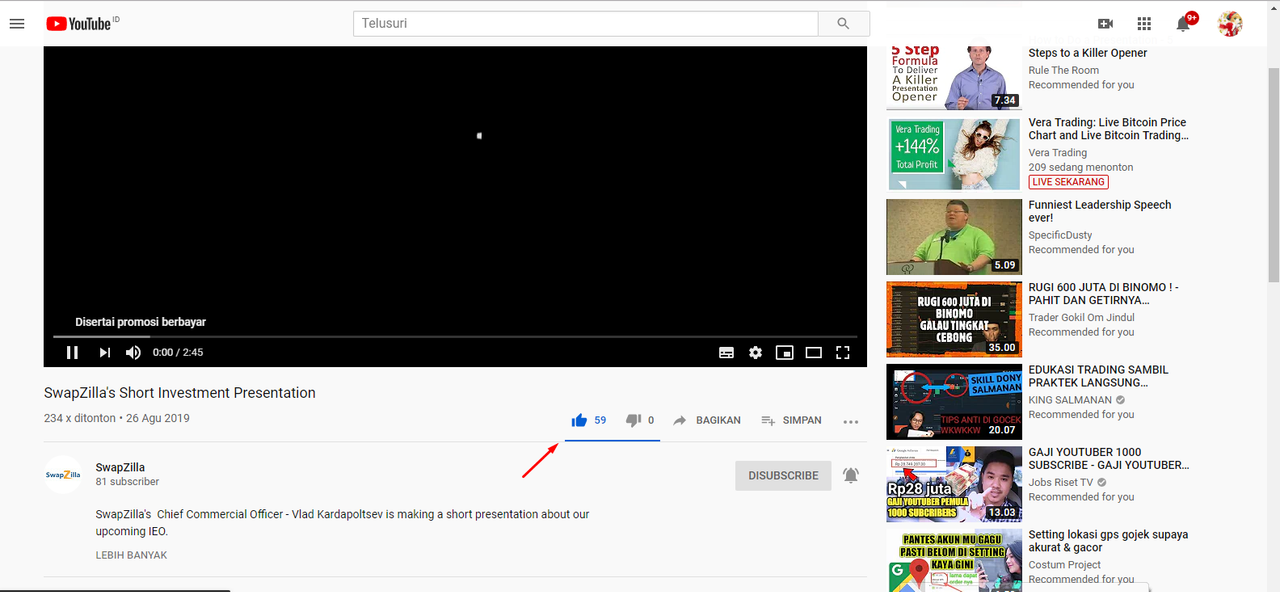Click 'Trader Gokil Om Jindul' channel name
Image resolution: width=1280 pixels, height=592 pixels.
(x=1082, y=317)
